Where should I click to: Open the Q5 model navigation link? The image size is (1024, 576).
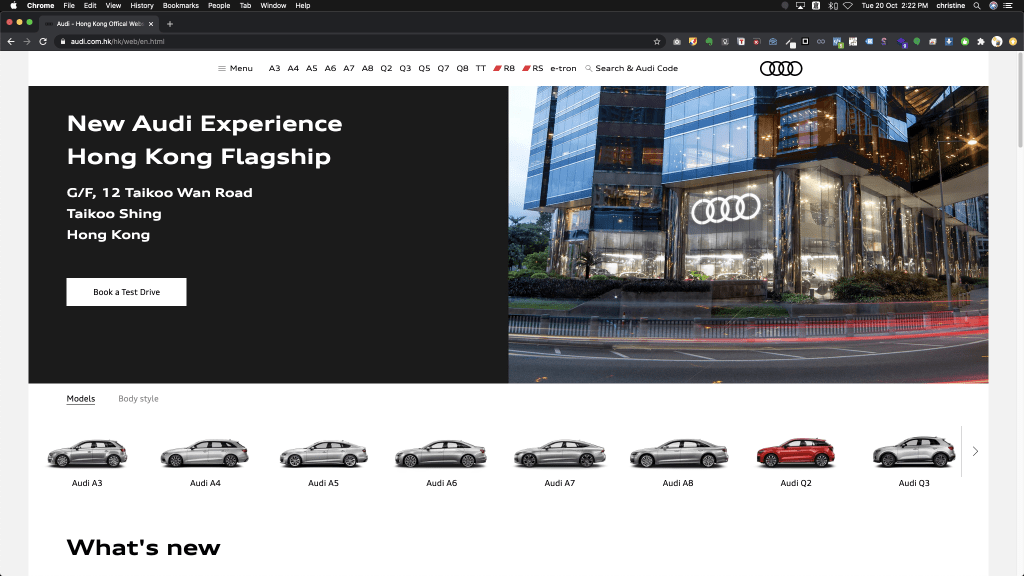(424, 69)
